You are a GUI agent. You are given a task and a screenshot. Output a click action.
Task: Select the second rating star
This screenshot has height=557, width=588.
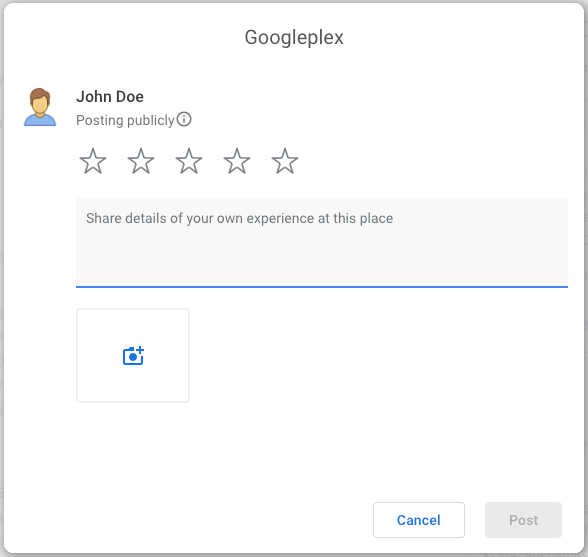[x=141, y=161]
